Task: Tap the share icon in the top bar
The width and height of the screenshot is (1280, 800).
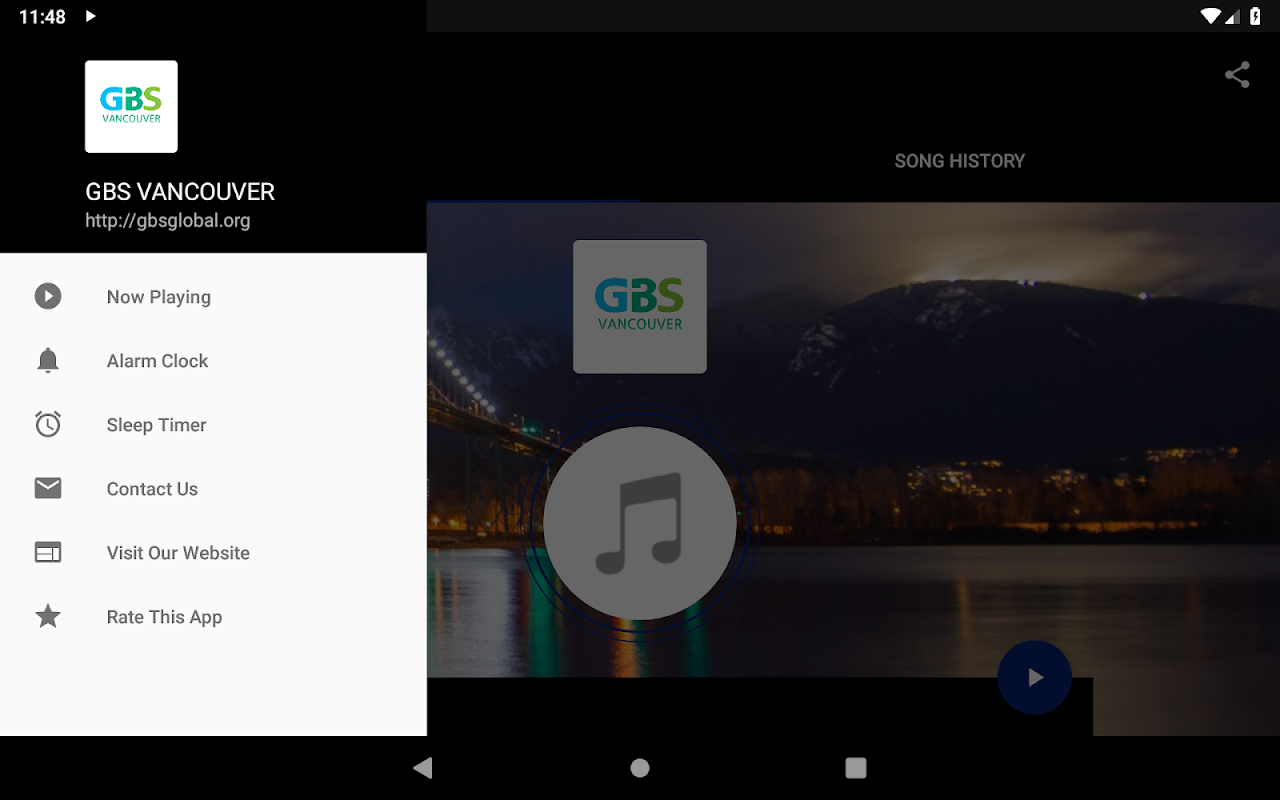Action: coord(1237,75)
